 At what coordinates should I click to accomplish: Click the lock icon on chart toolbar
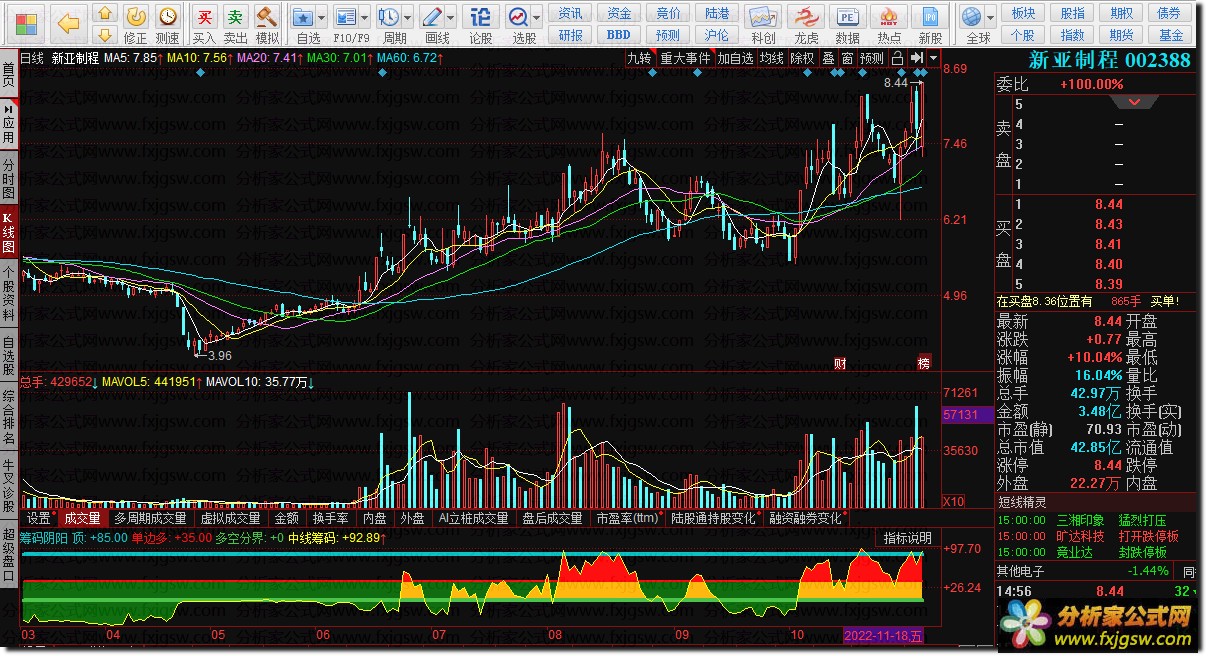pos(897,58)
